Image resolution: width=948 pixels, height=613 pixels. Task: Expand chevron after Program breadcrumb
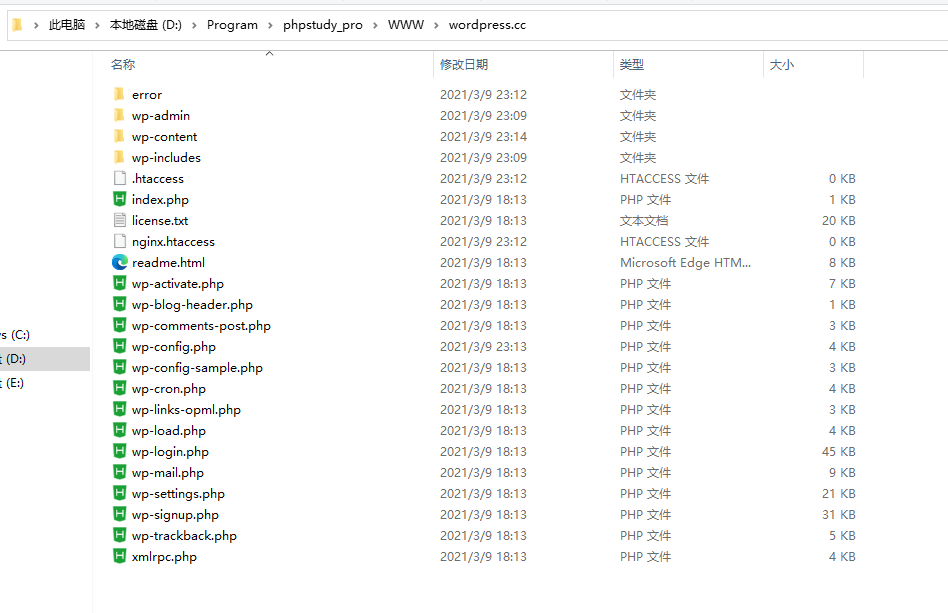[270, 25]
